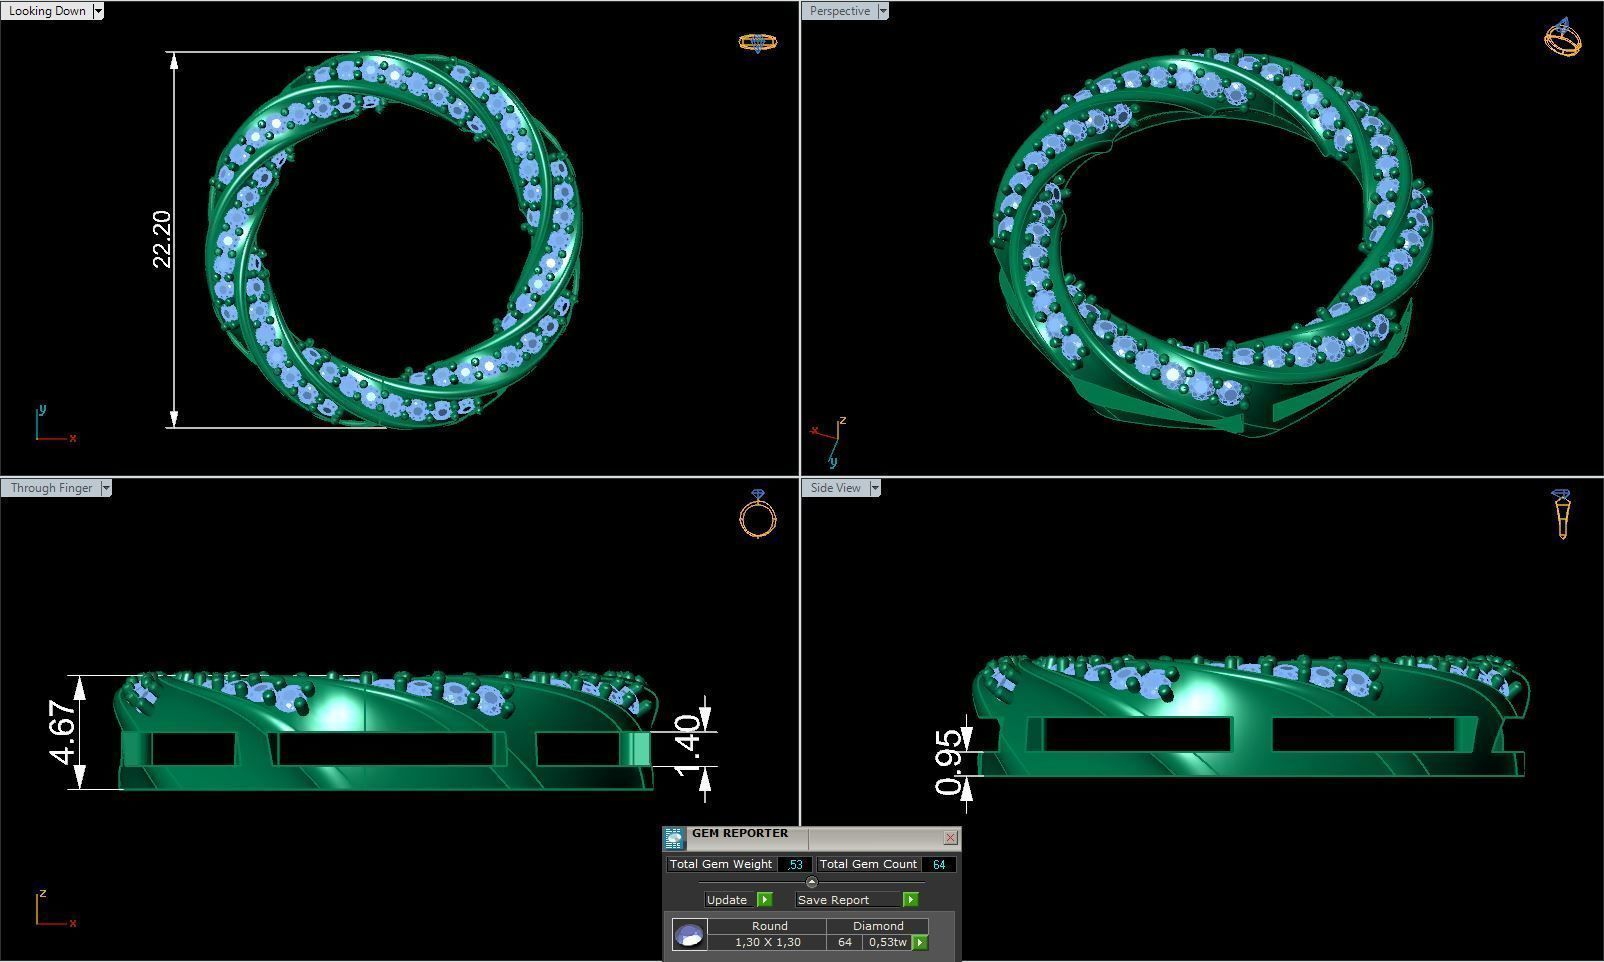
Task: Click green arrow beside 0,53tw
Action: 919,942
